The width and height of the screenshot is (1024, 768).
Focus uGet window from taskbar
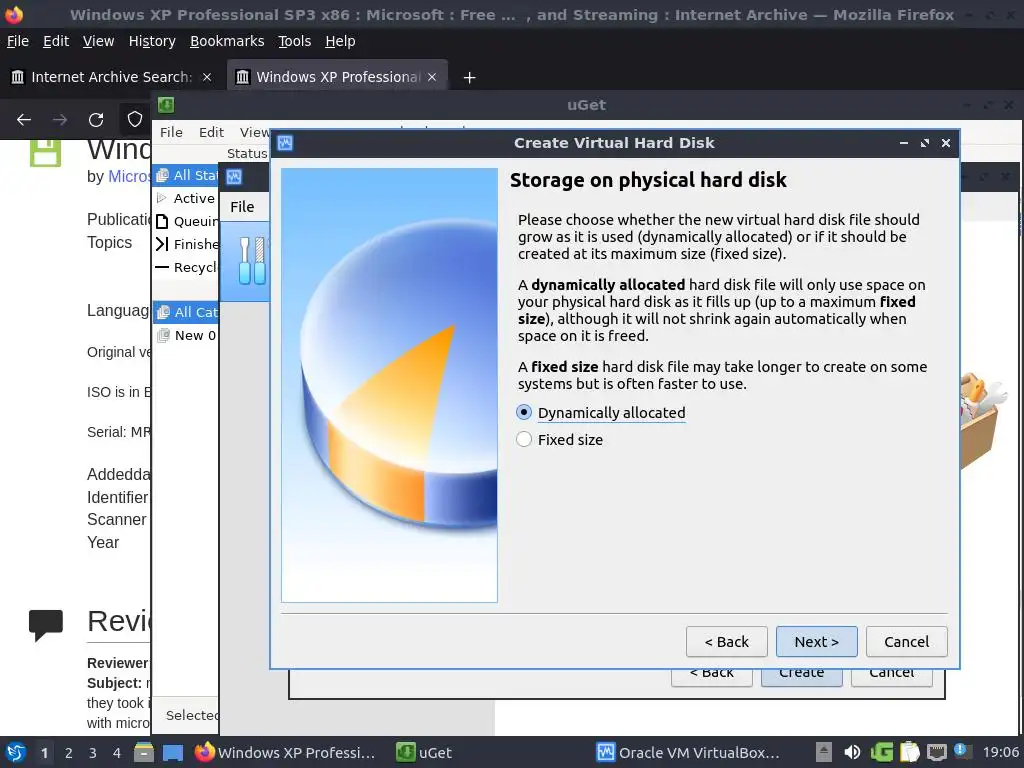[x=424, y=753]
